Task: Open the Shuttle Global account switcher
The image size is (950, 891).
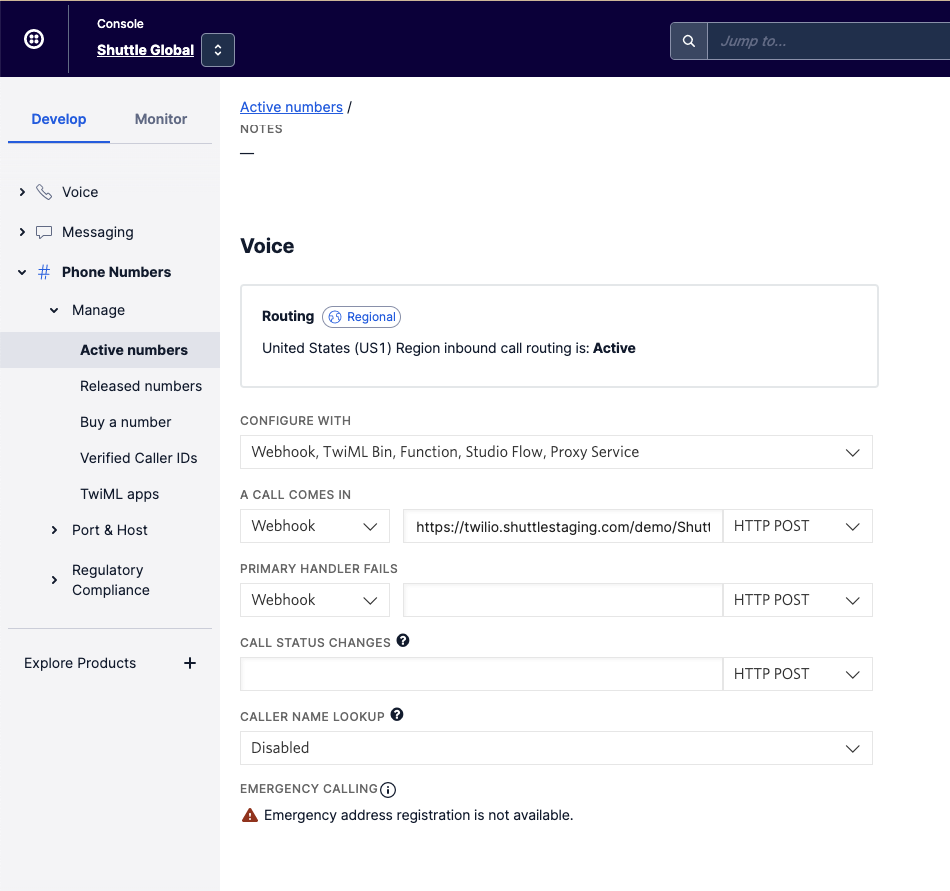Action: click(217, 50)
